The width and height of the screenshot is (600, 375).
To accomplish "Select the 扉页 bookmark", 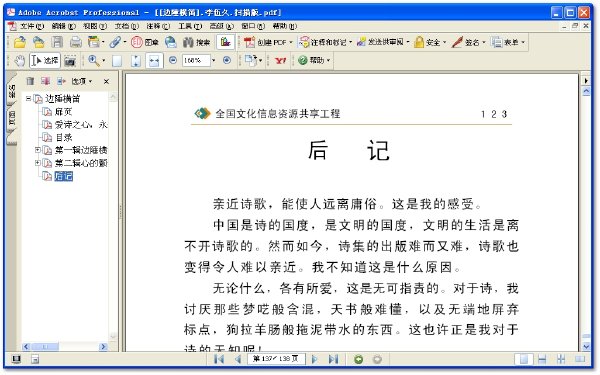I will 64,111.
